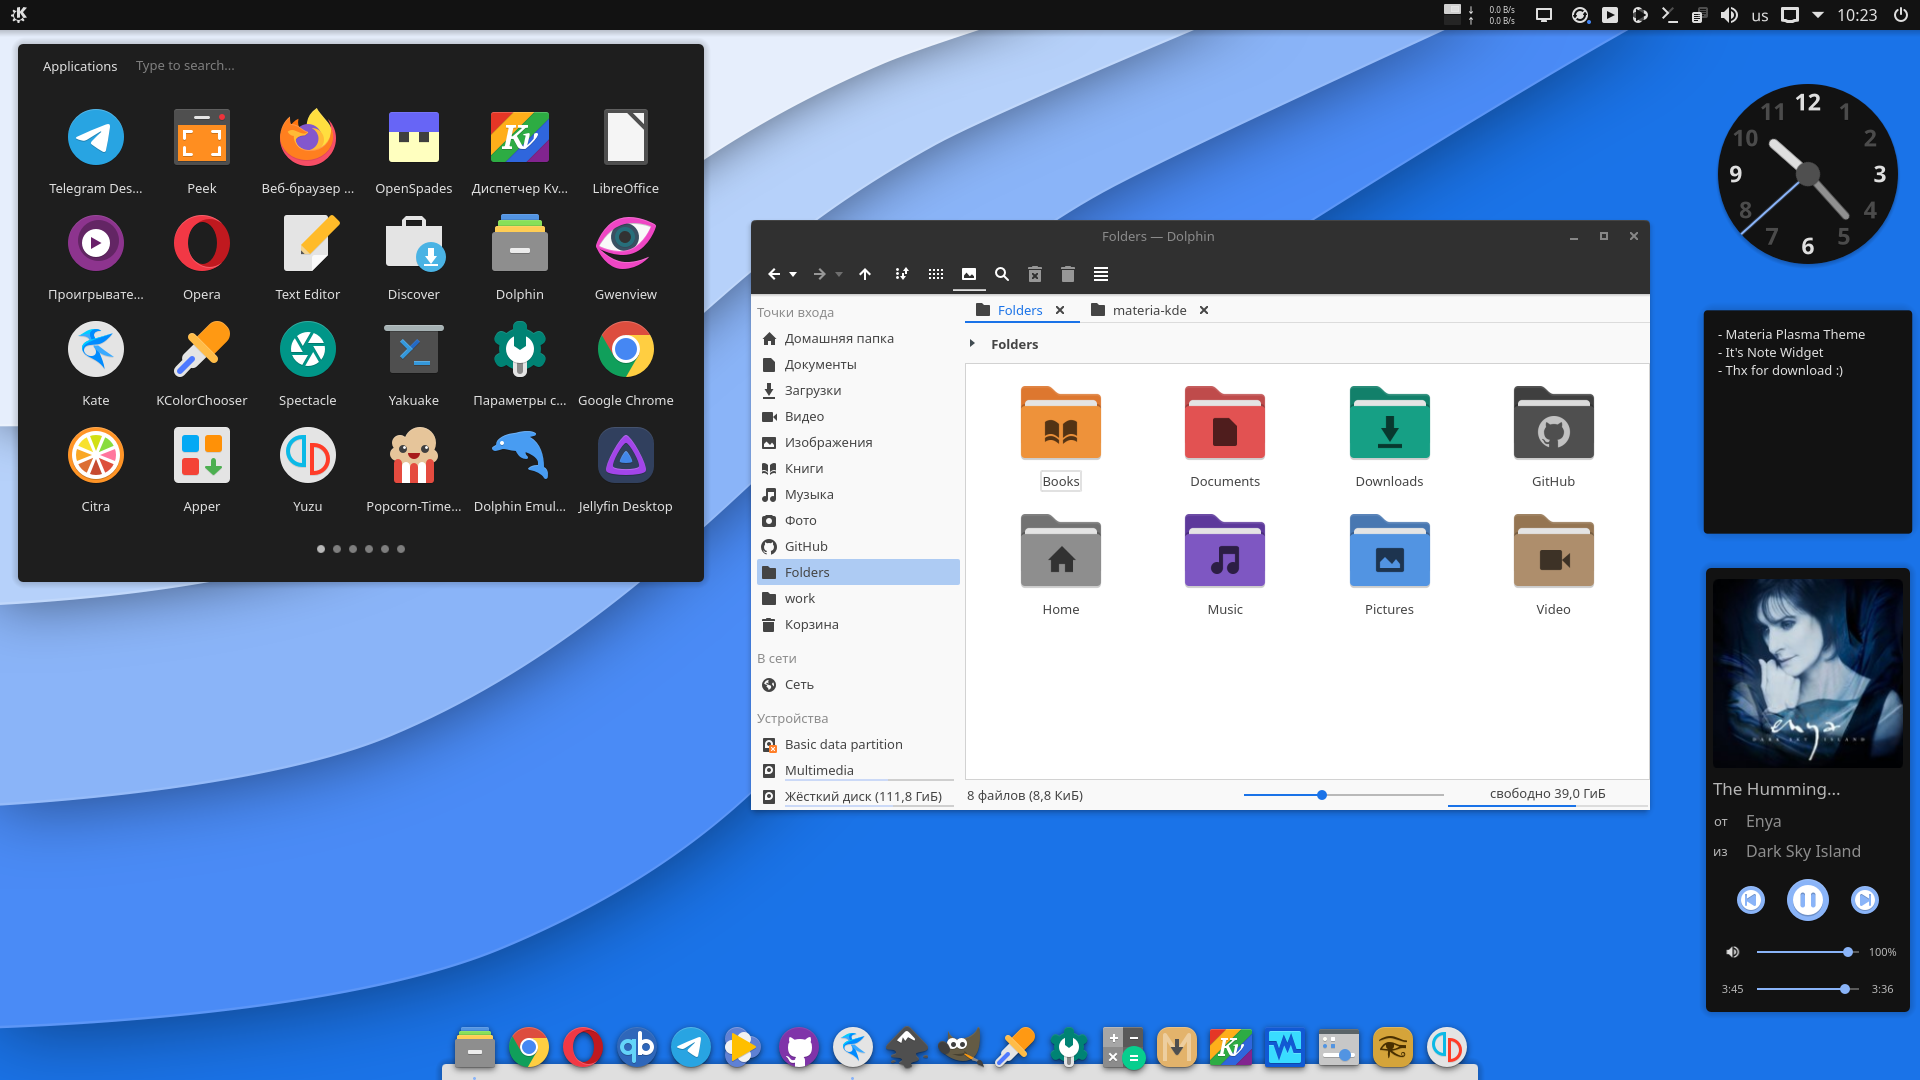Open the KDE application launcher in the panel
The width and height of the screenshot is (1920, 1080).
point(19,14)
